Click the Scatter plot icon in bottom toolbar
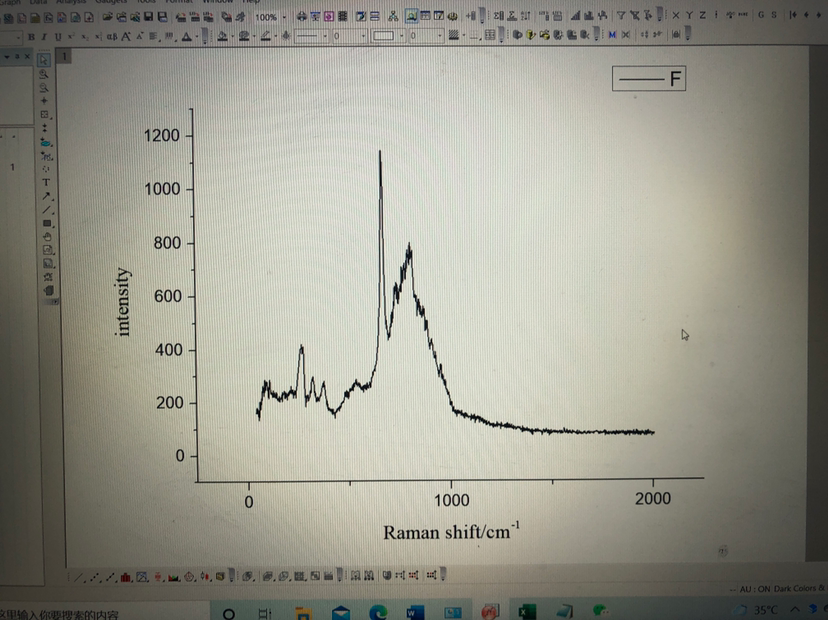828x620 pixels. pyautogui.click(x=95, y=577)
